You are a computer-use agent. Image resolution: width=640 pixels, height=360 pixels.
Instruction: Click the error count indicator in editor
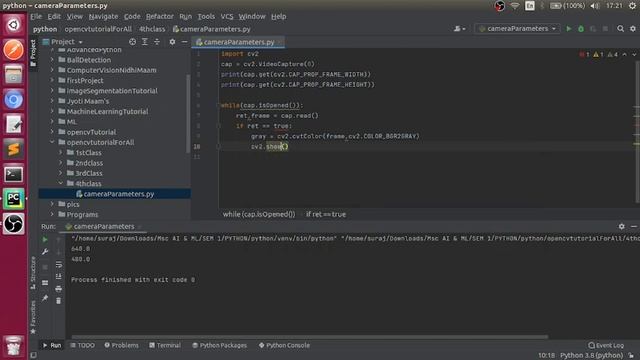click(584, 54)
